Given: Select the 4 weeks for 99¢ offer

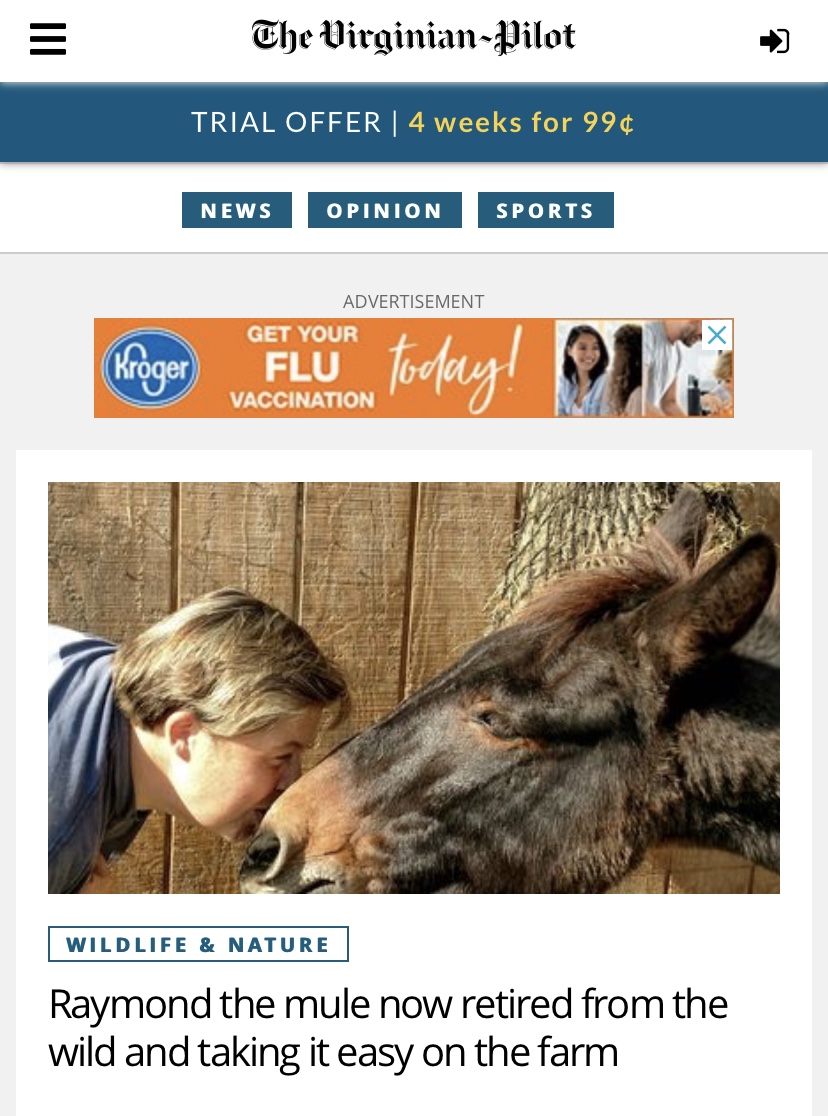Looking at the screenshot, I should coord(521,122).
